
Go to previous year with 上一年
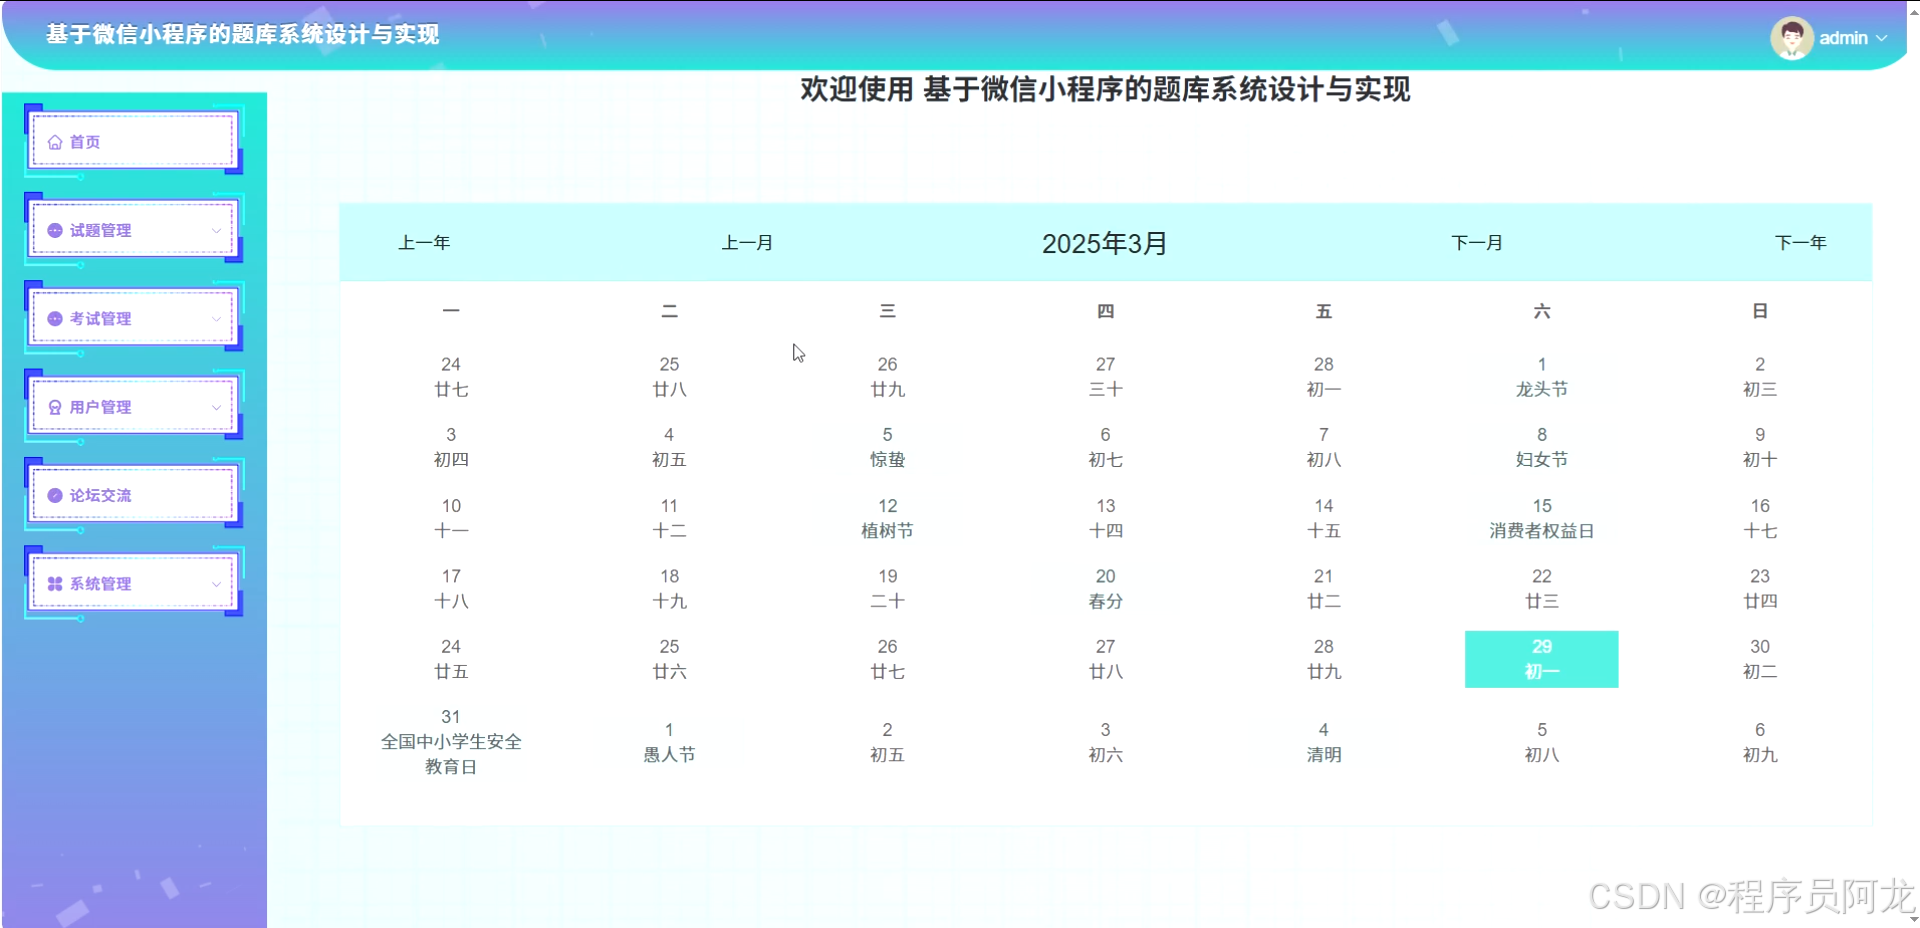coord(424,243)
